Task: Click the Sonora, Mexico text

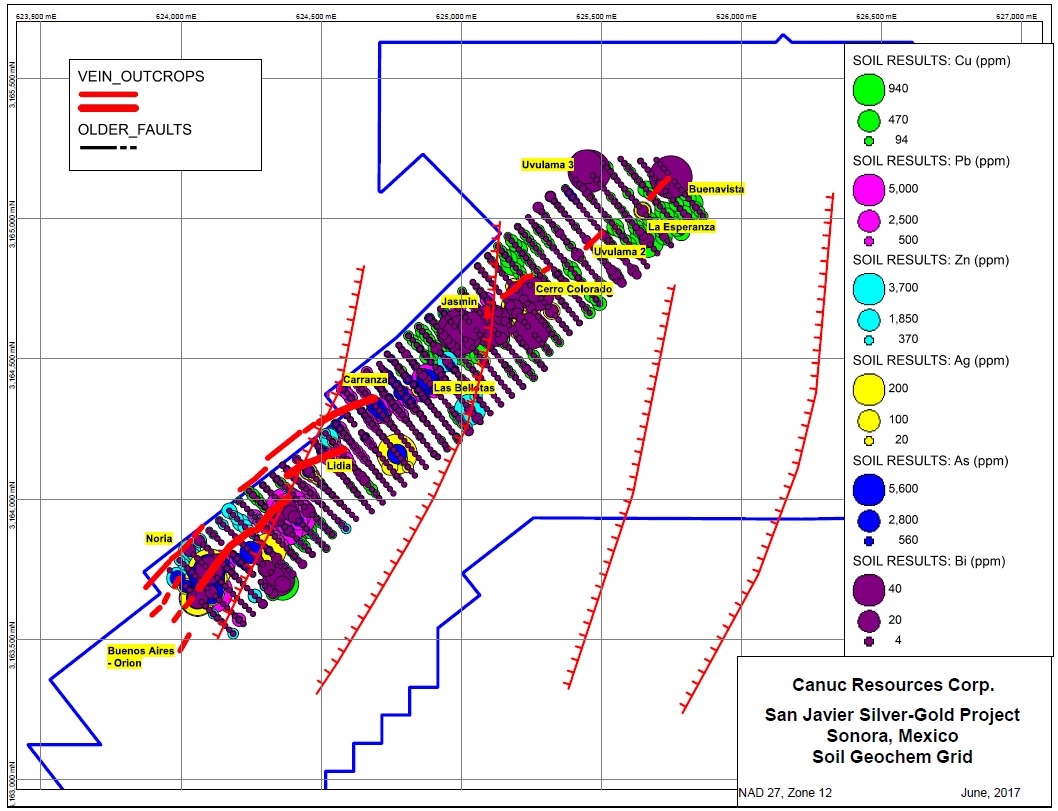Action: (892, 735)
